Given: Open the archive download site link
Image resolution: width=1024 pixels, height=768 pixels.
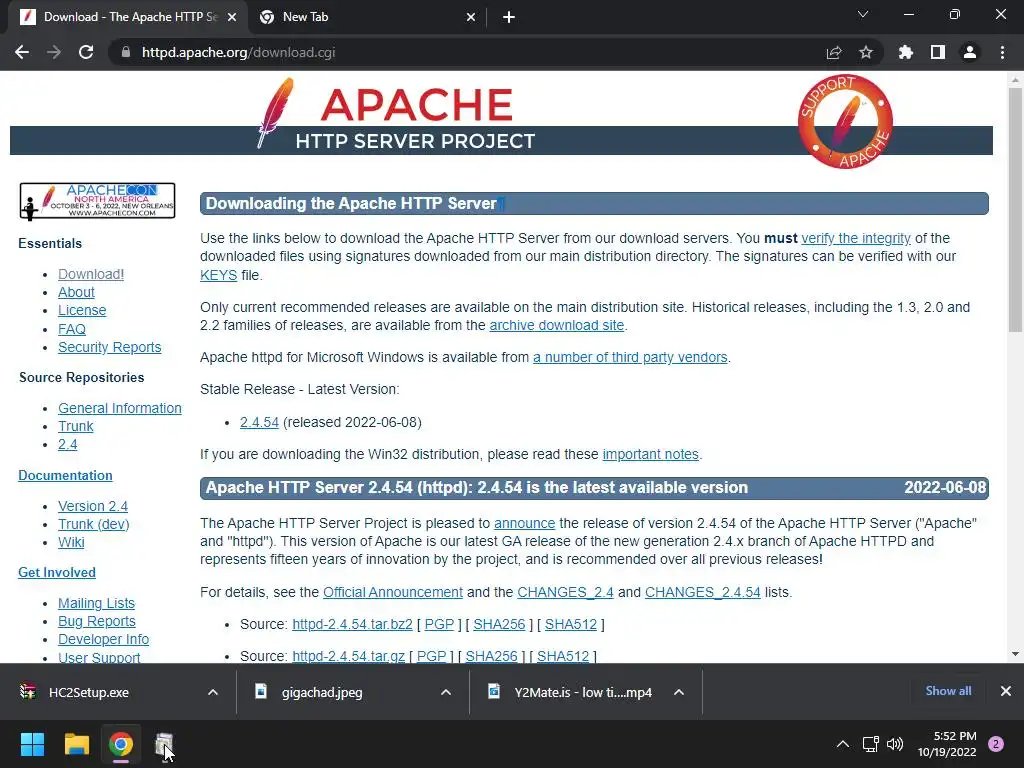Looking at the screenshot, I should coord(556,325).
